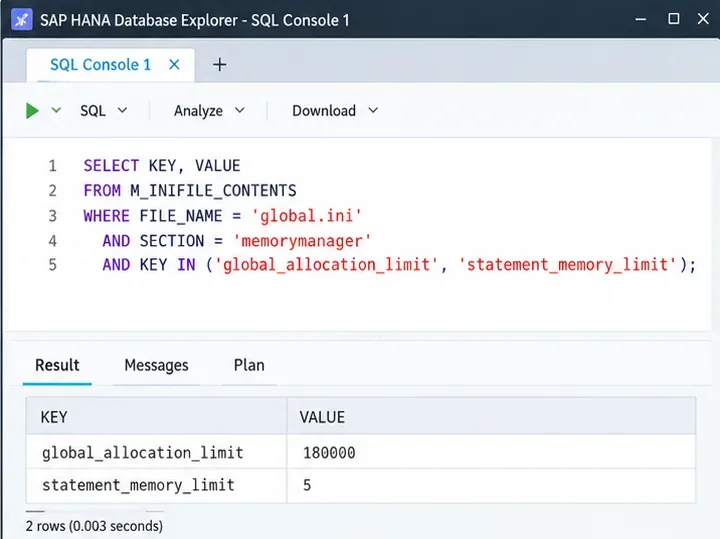Minimize the Database Explorer window
This screenshot has height=539, width=720.
[x=641, y=19]
